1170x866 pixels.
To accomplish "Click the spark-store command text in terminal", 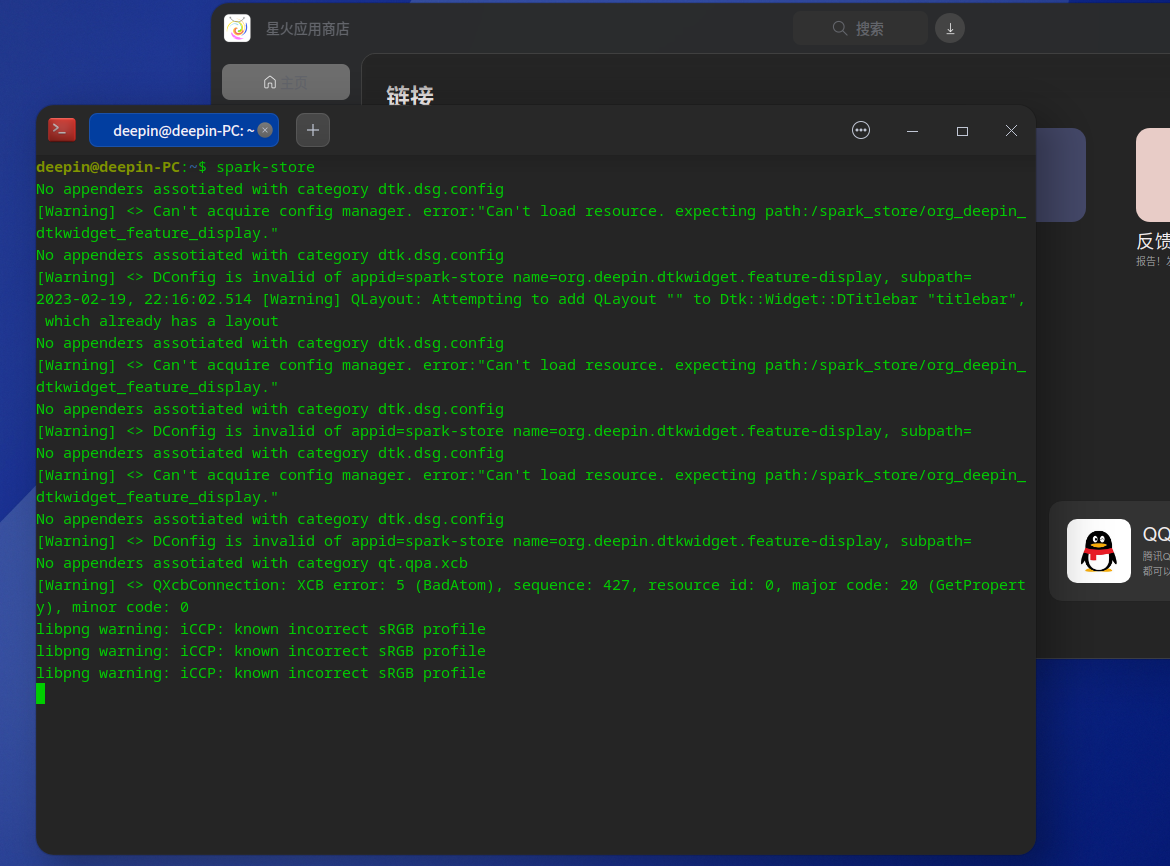I will (x=266, y=167).
